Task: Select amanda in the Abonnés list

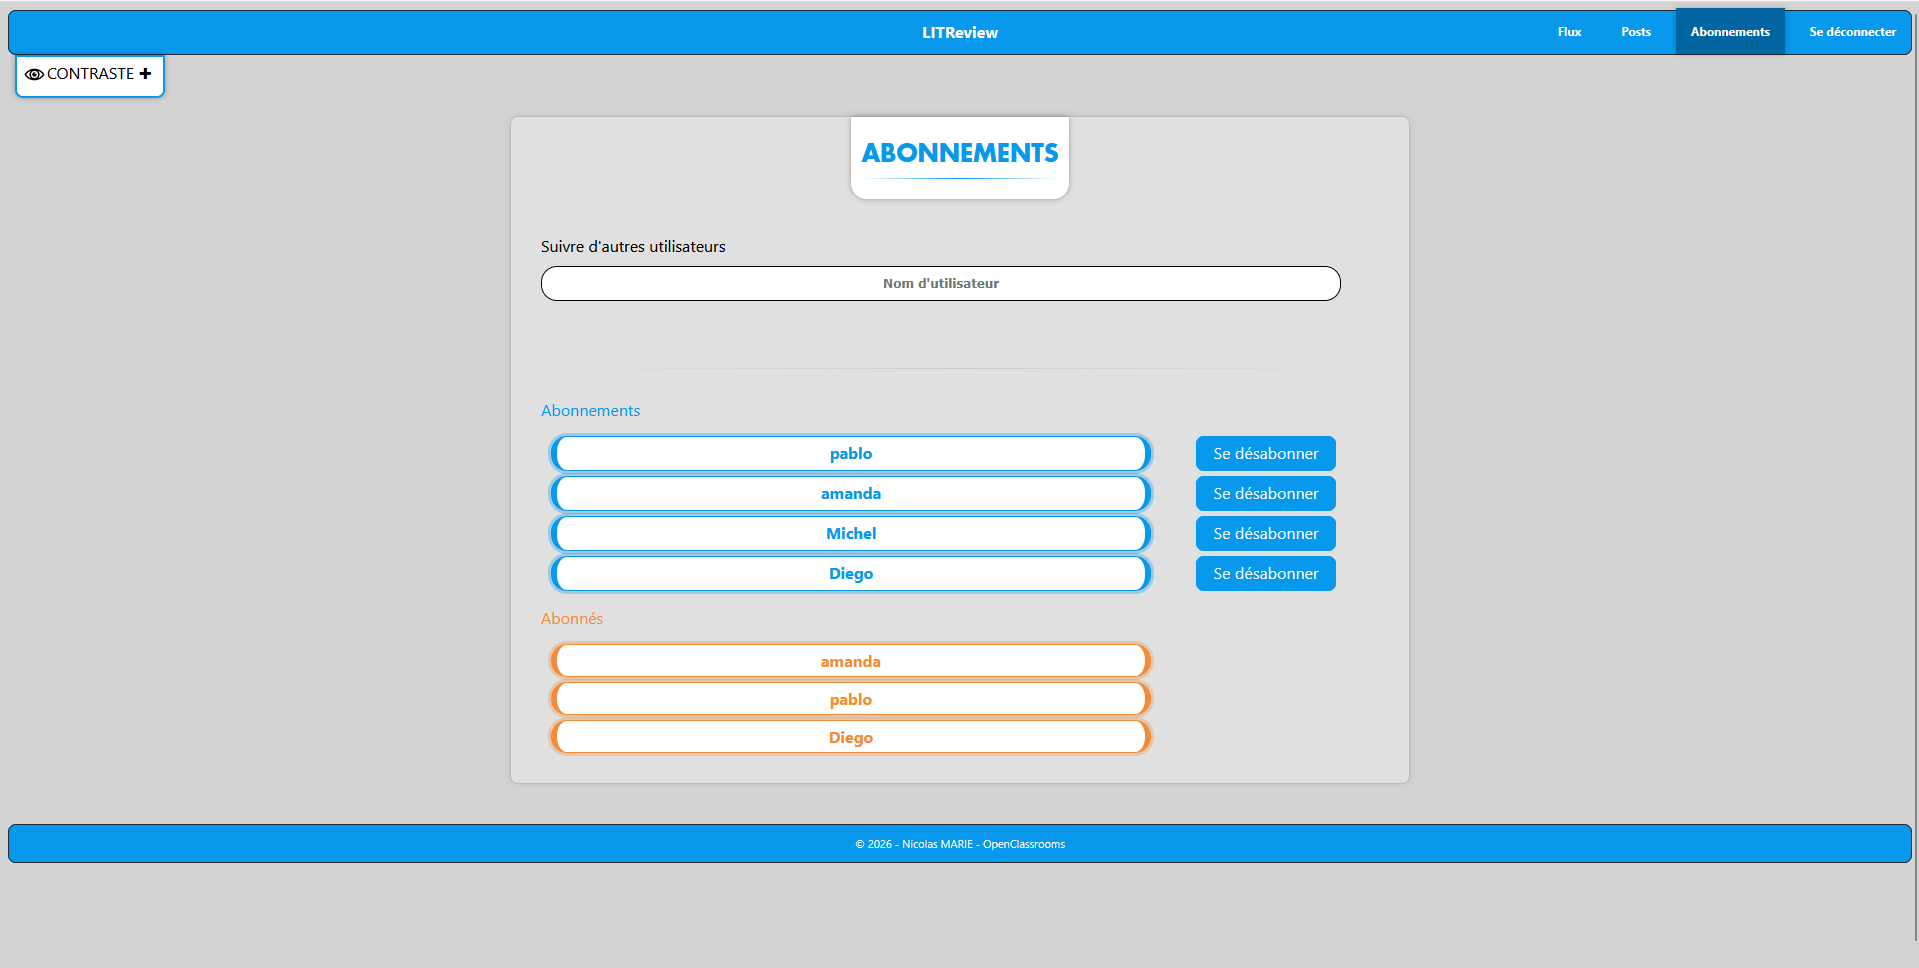Action: pos(850,662)
